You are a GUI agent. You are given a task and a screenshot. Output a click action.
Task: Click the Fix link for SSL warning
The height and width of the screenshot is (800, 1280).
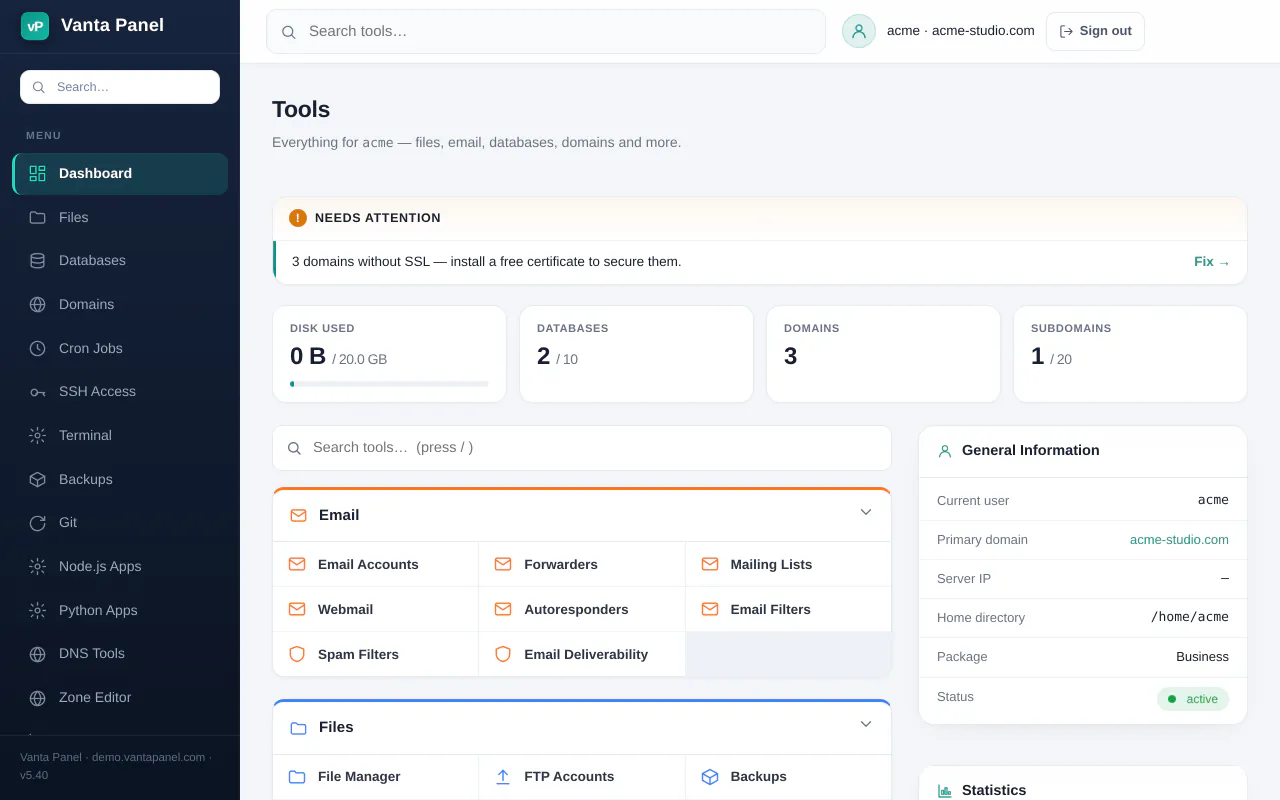click(x=1212, y=262)
